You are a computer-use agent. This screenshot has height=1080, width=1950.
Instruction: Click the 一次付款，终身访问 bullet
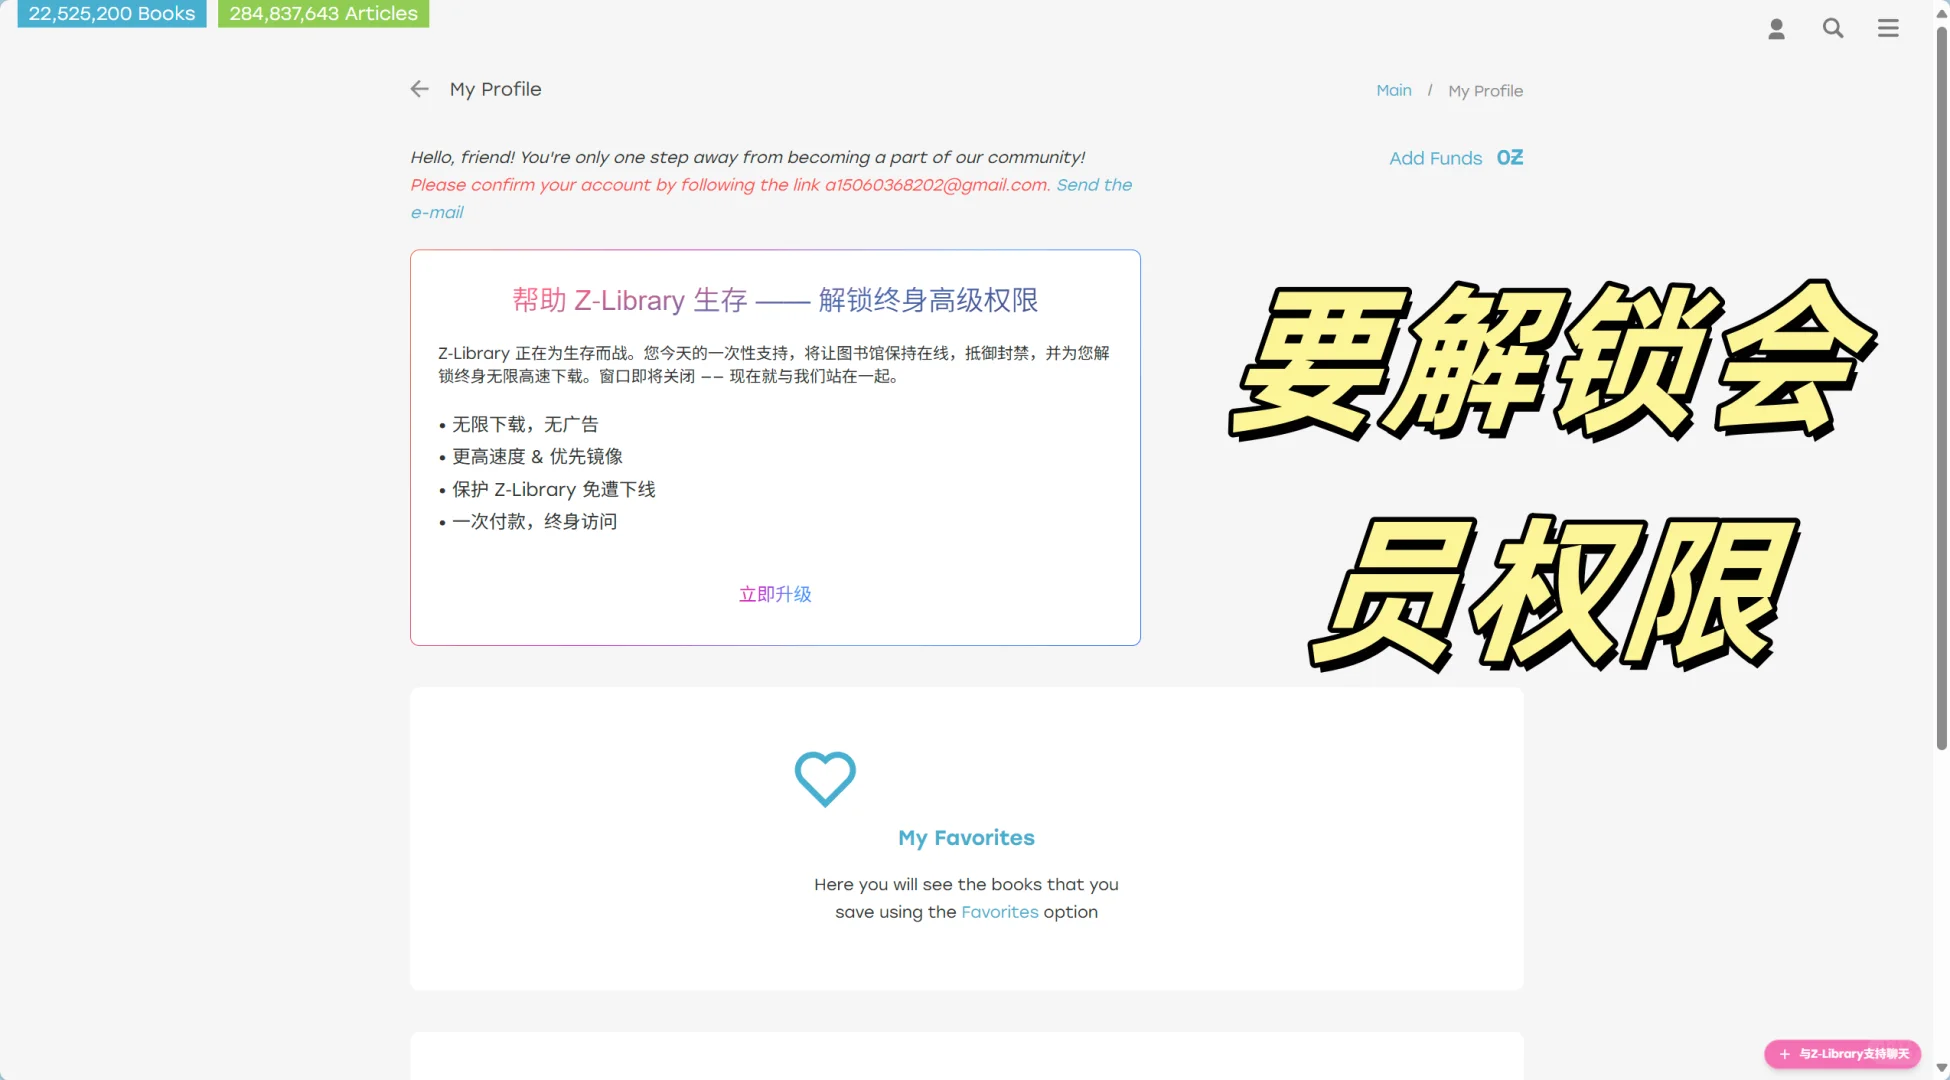point(534,522)
